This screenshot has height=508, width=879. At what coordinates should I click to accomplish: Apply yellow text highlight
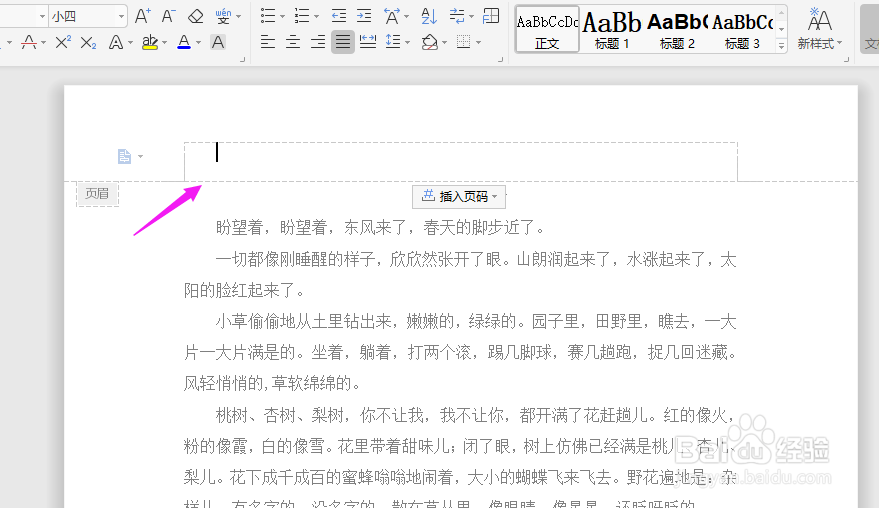(150, 42)
